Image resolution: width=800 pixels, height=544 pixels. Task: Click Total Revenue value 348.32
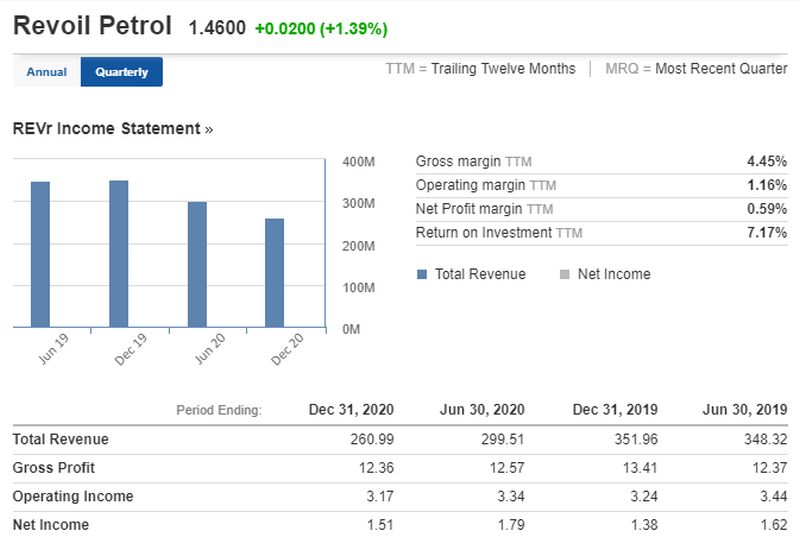[x=765, y=439]
